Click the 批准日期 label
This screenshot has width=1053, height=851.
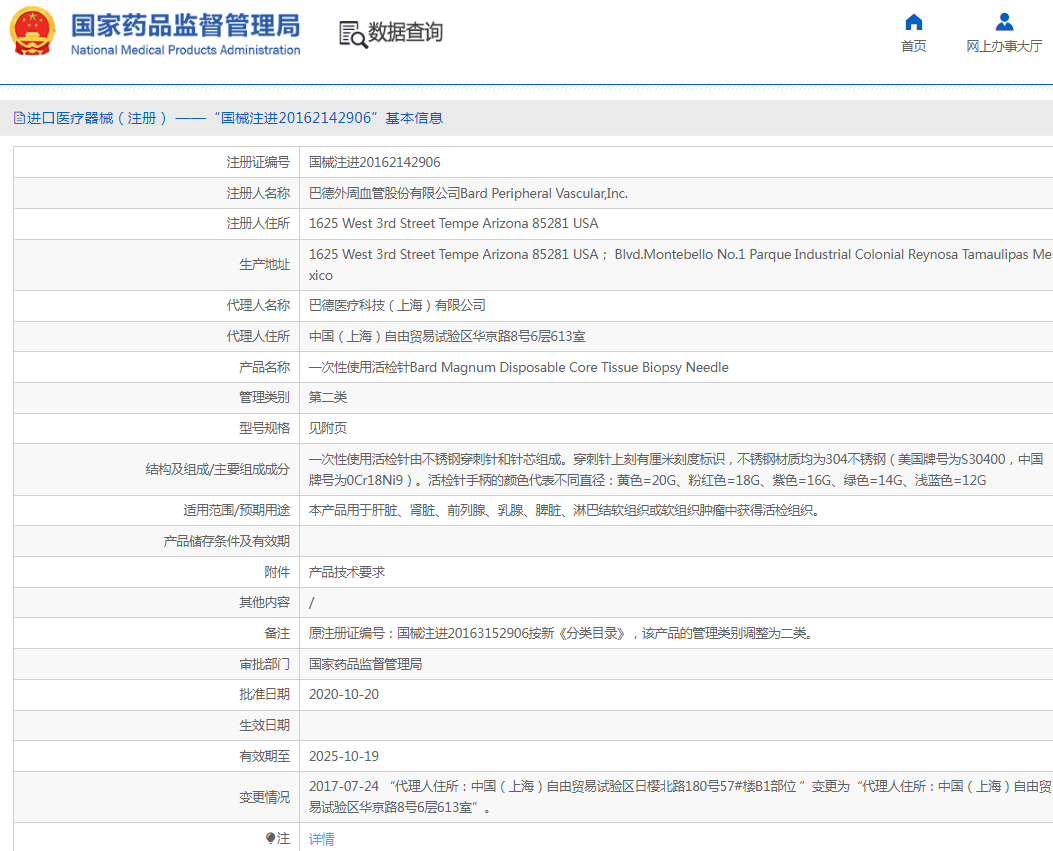coord(265,695)
